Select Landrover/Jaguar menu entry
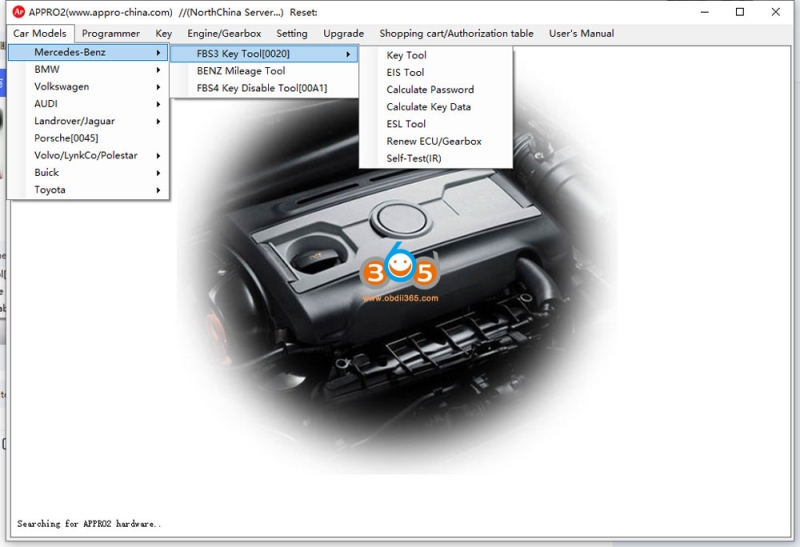Viewport: 800px width, 547px height. point(88,121)
